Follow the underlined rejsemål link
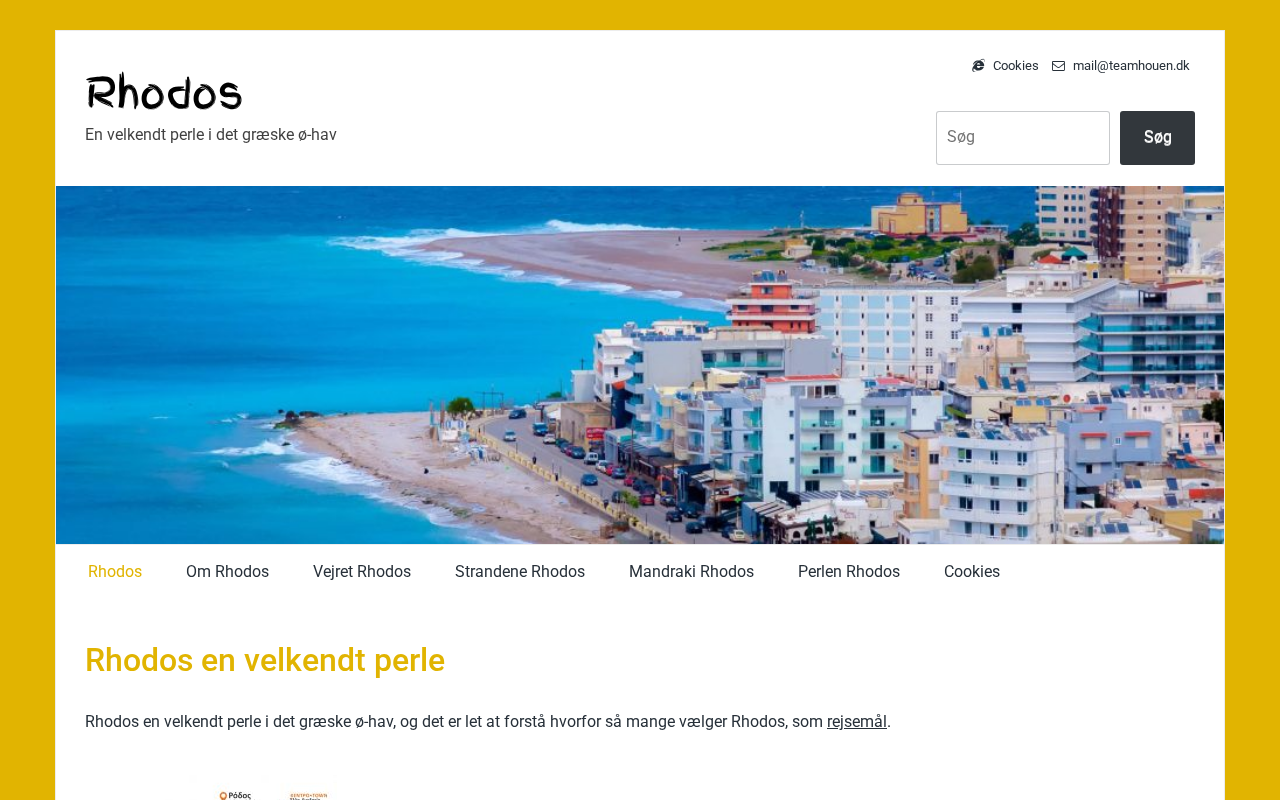Viewport: 1280px width, 800px height. (x=857, y=722)
